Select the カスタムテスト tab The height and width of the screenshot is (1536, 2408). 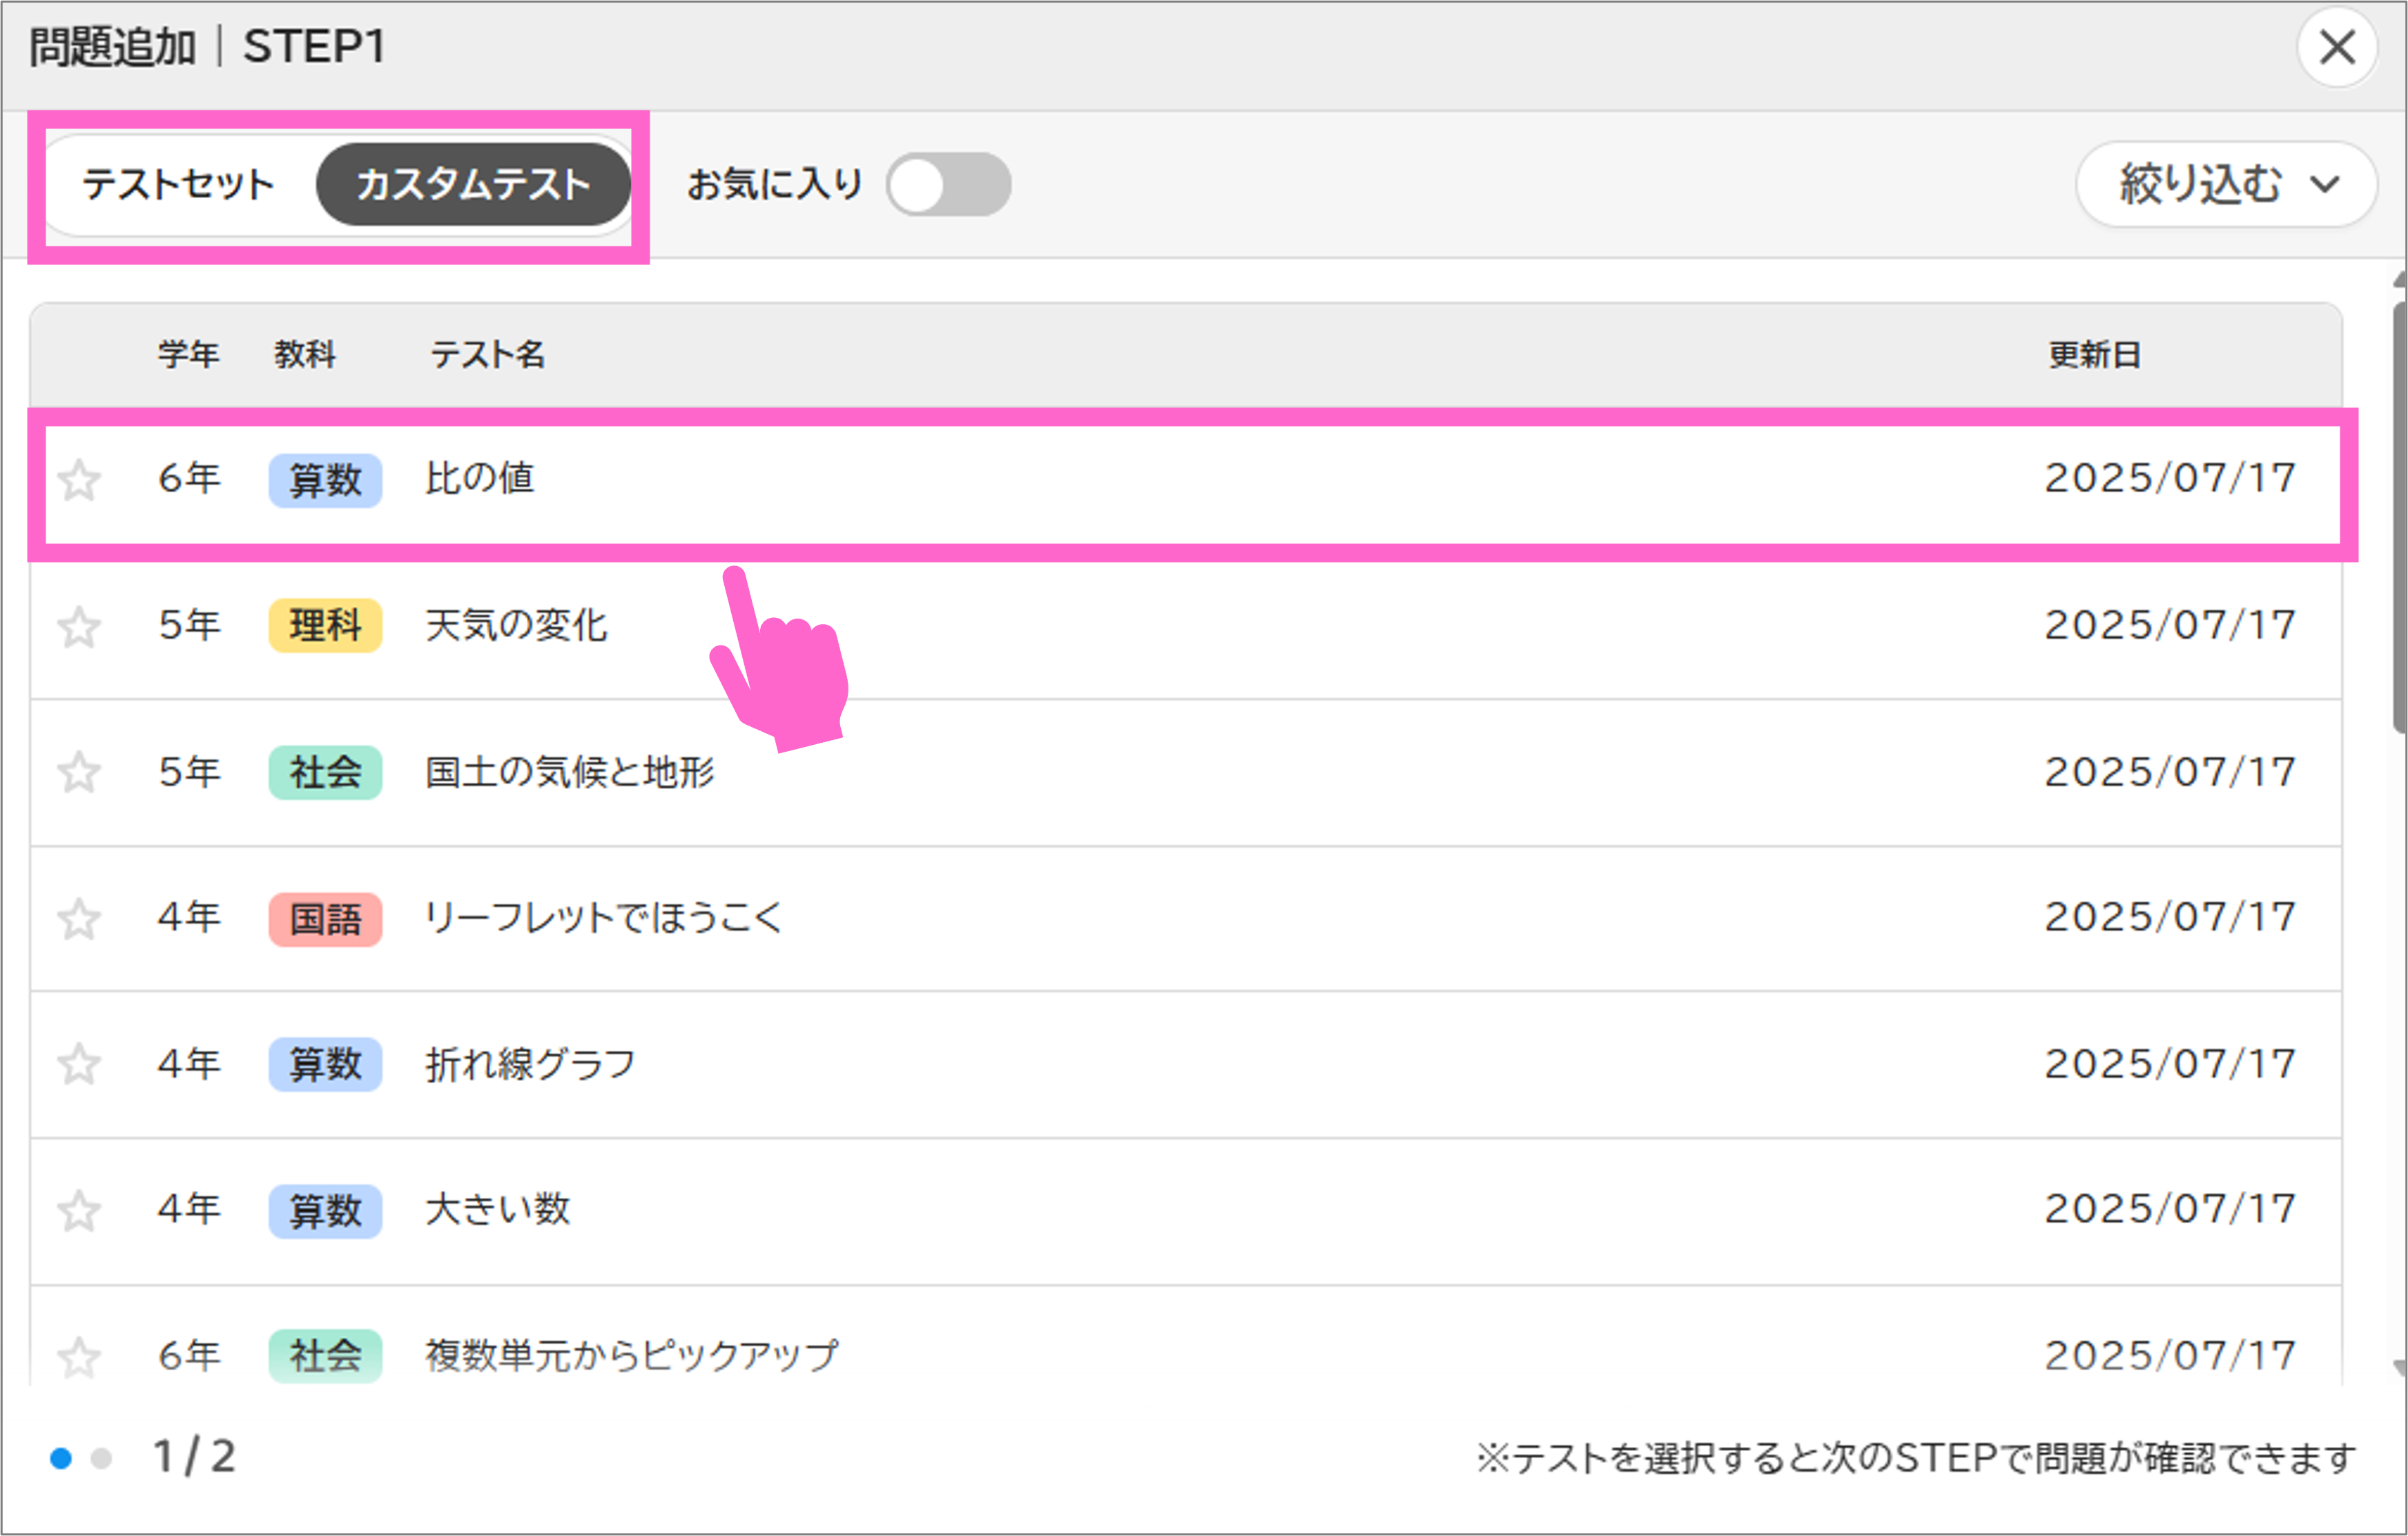473,184
